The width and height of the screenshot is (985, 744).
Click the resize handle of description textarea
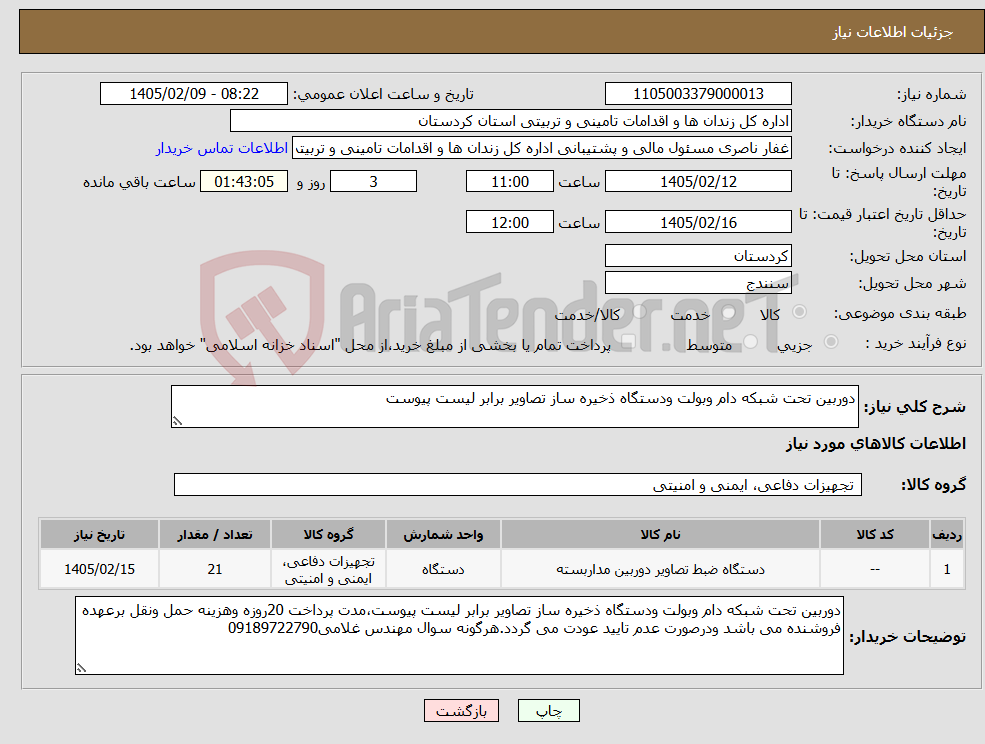click(x=177, y=422)
